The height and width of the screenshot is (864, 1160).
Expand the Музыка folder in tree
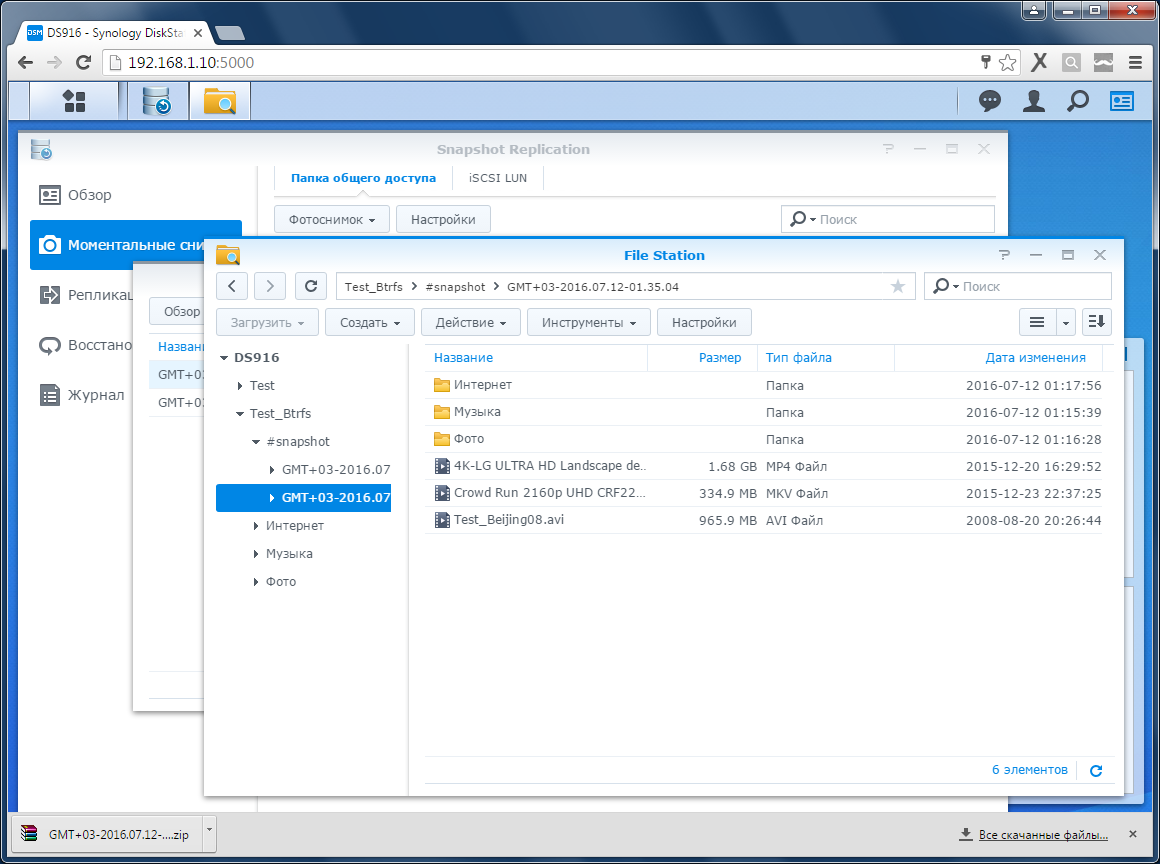256,554
